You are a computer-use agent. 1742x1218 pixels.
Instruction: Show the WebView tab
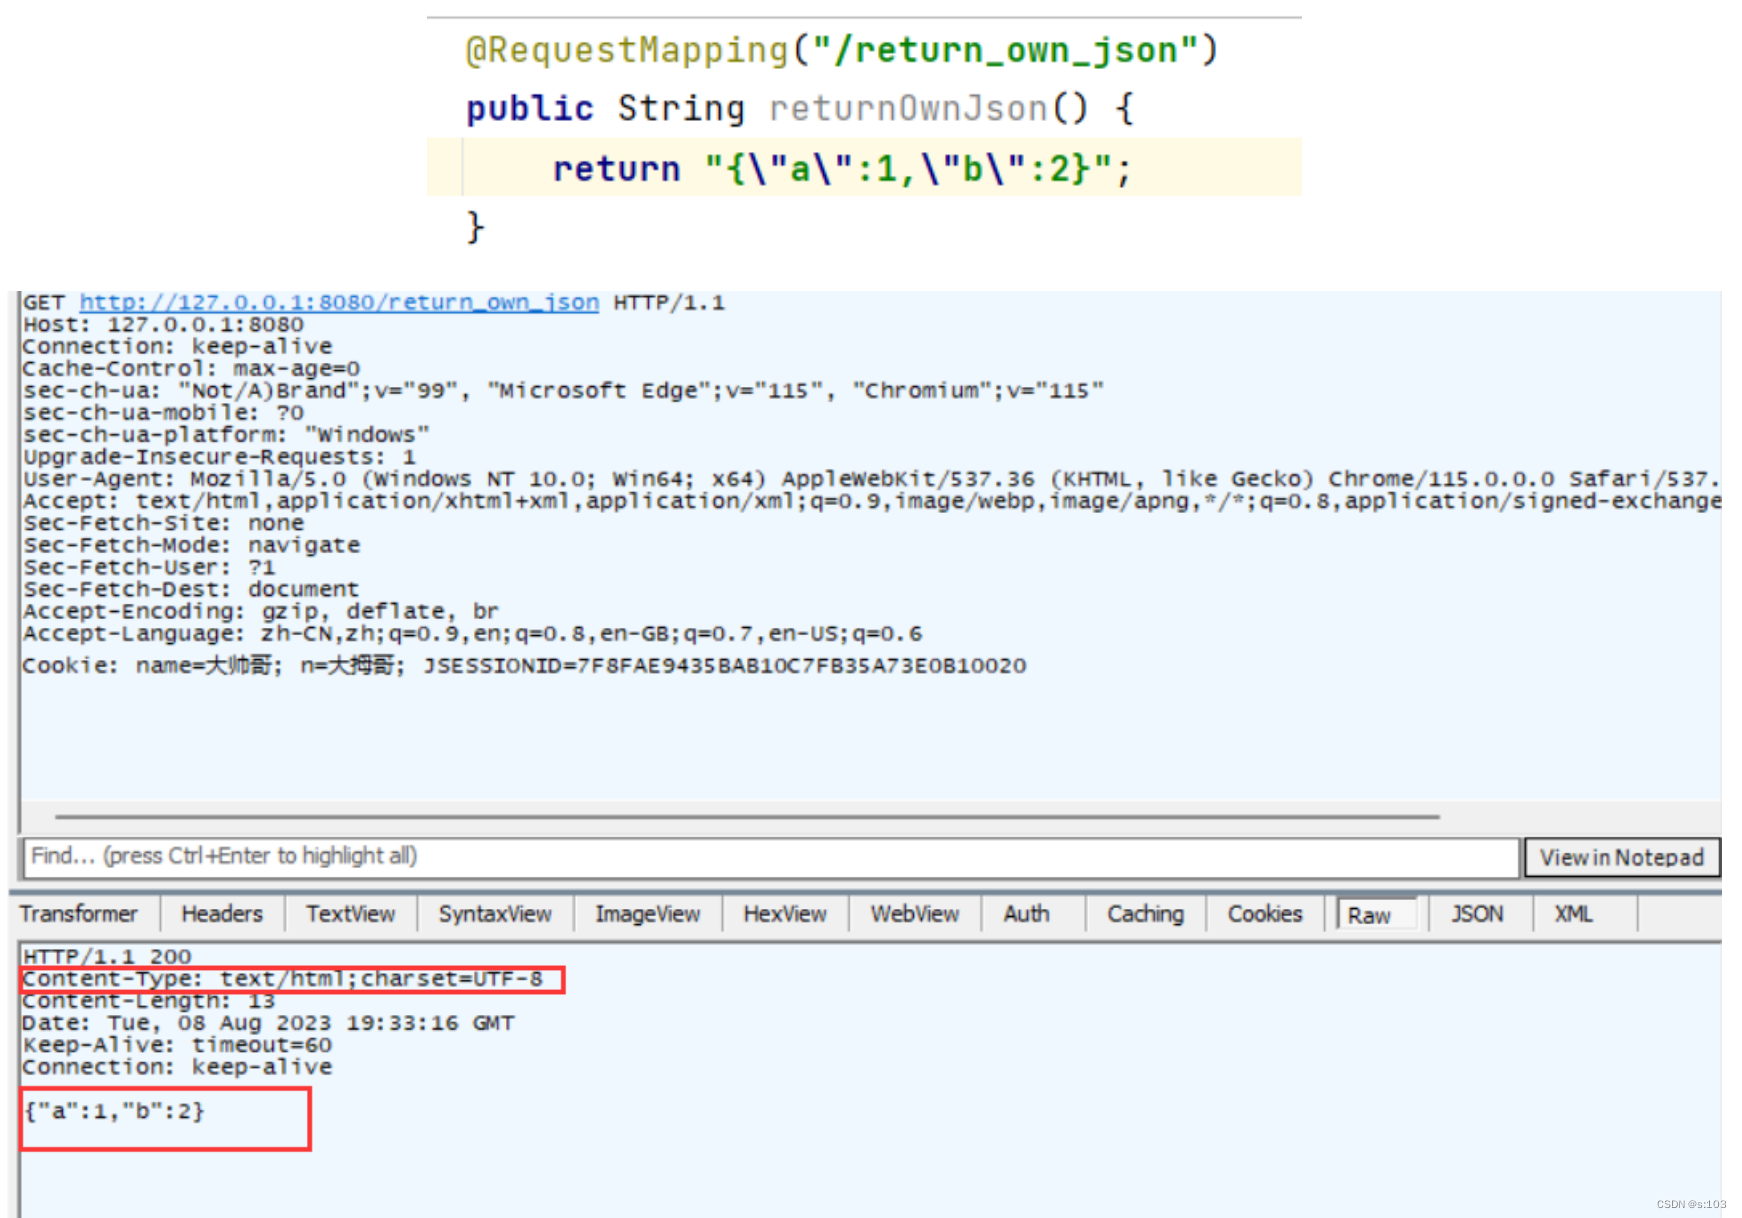point(914,914)
